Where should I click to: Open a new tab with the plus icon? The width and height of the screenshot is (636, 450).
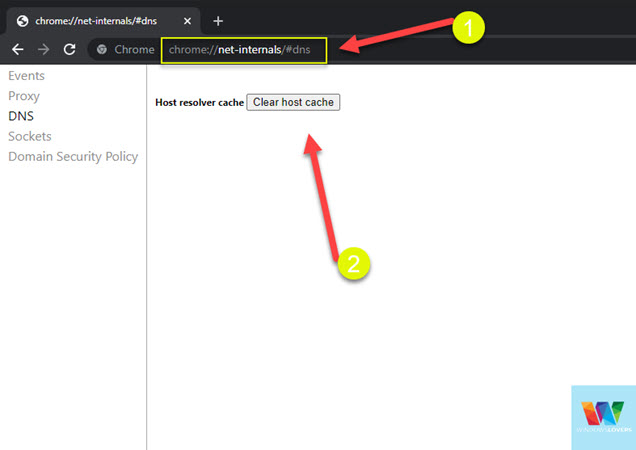[218, 21]
